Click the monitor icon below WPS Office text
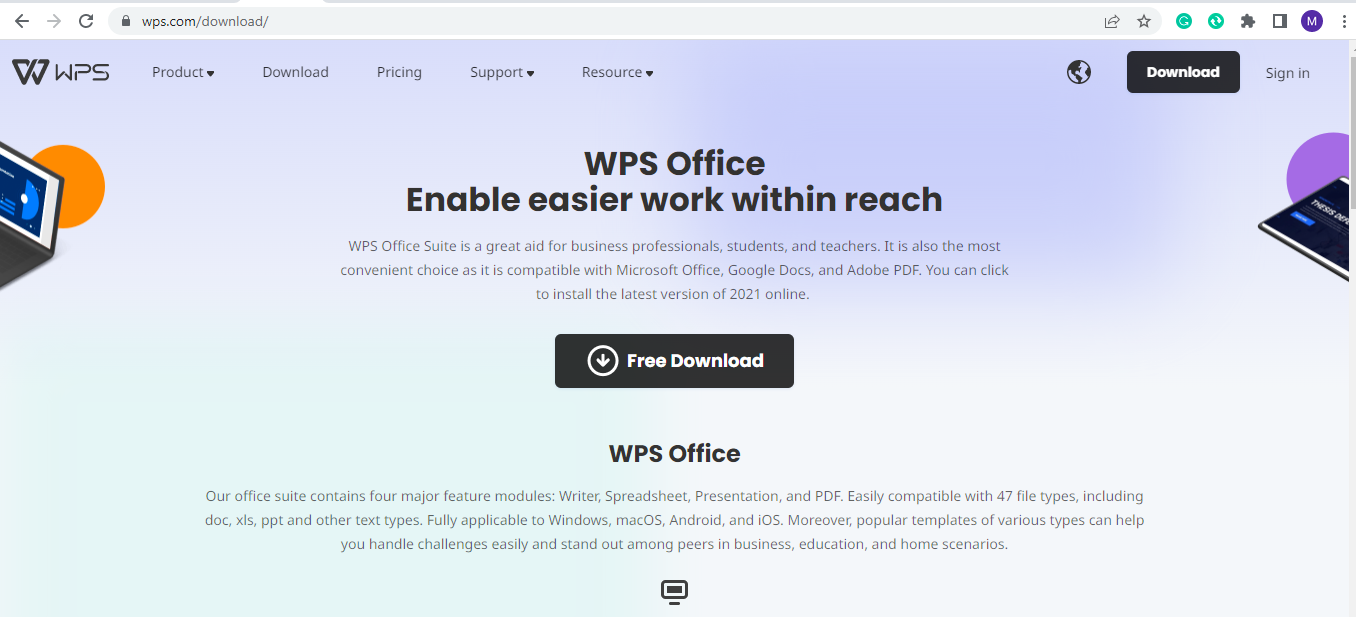Image resolution: width=1356 pixels, height=617 pixels. (675, 592)
